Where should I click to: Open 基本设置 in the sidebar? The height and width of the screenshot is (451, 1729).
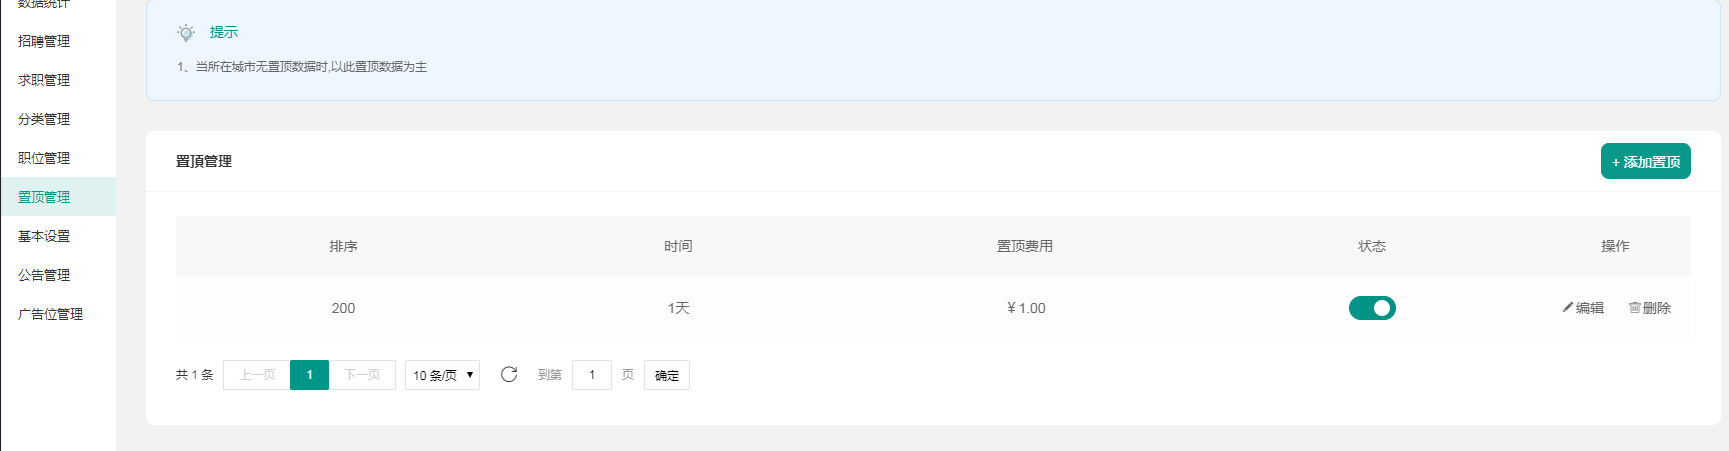pyautogui.click(x=44, y=236)
